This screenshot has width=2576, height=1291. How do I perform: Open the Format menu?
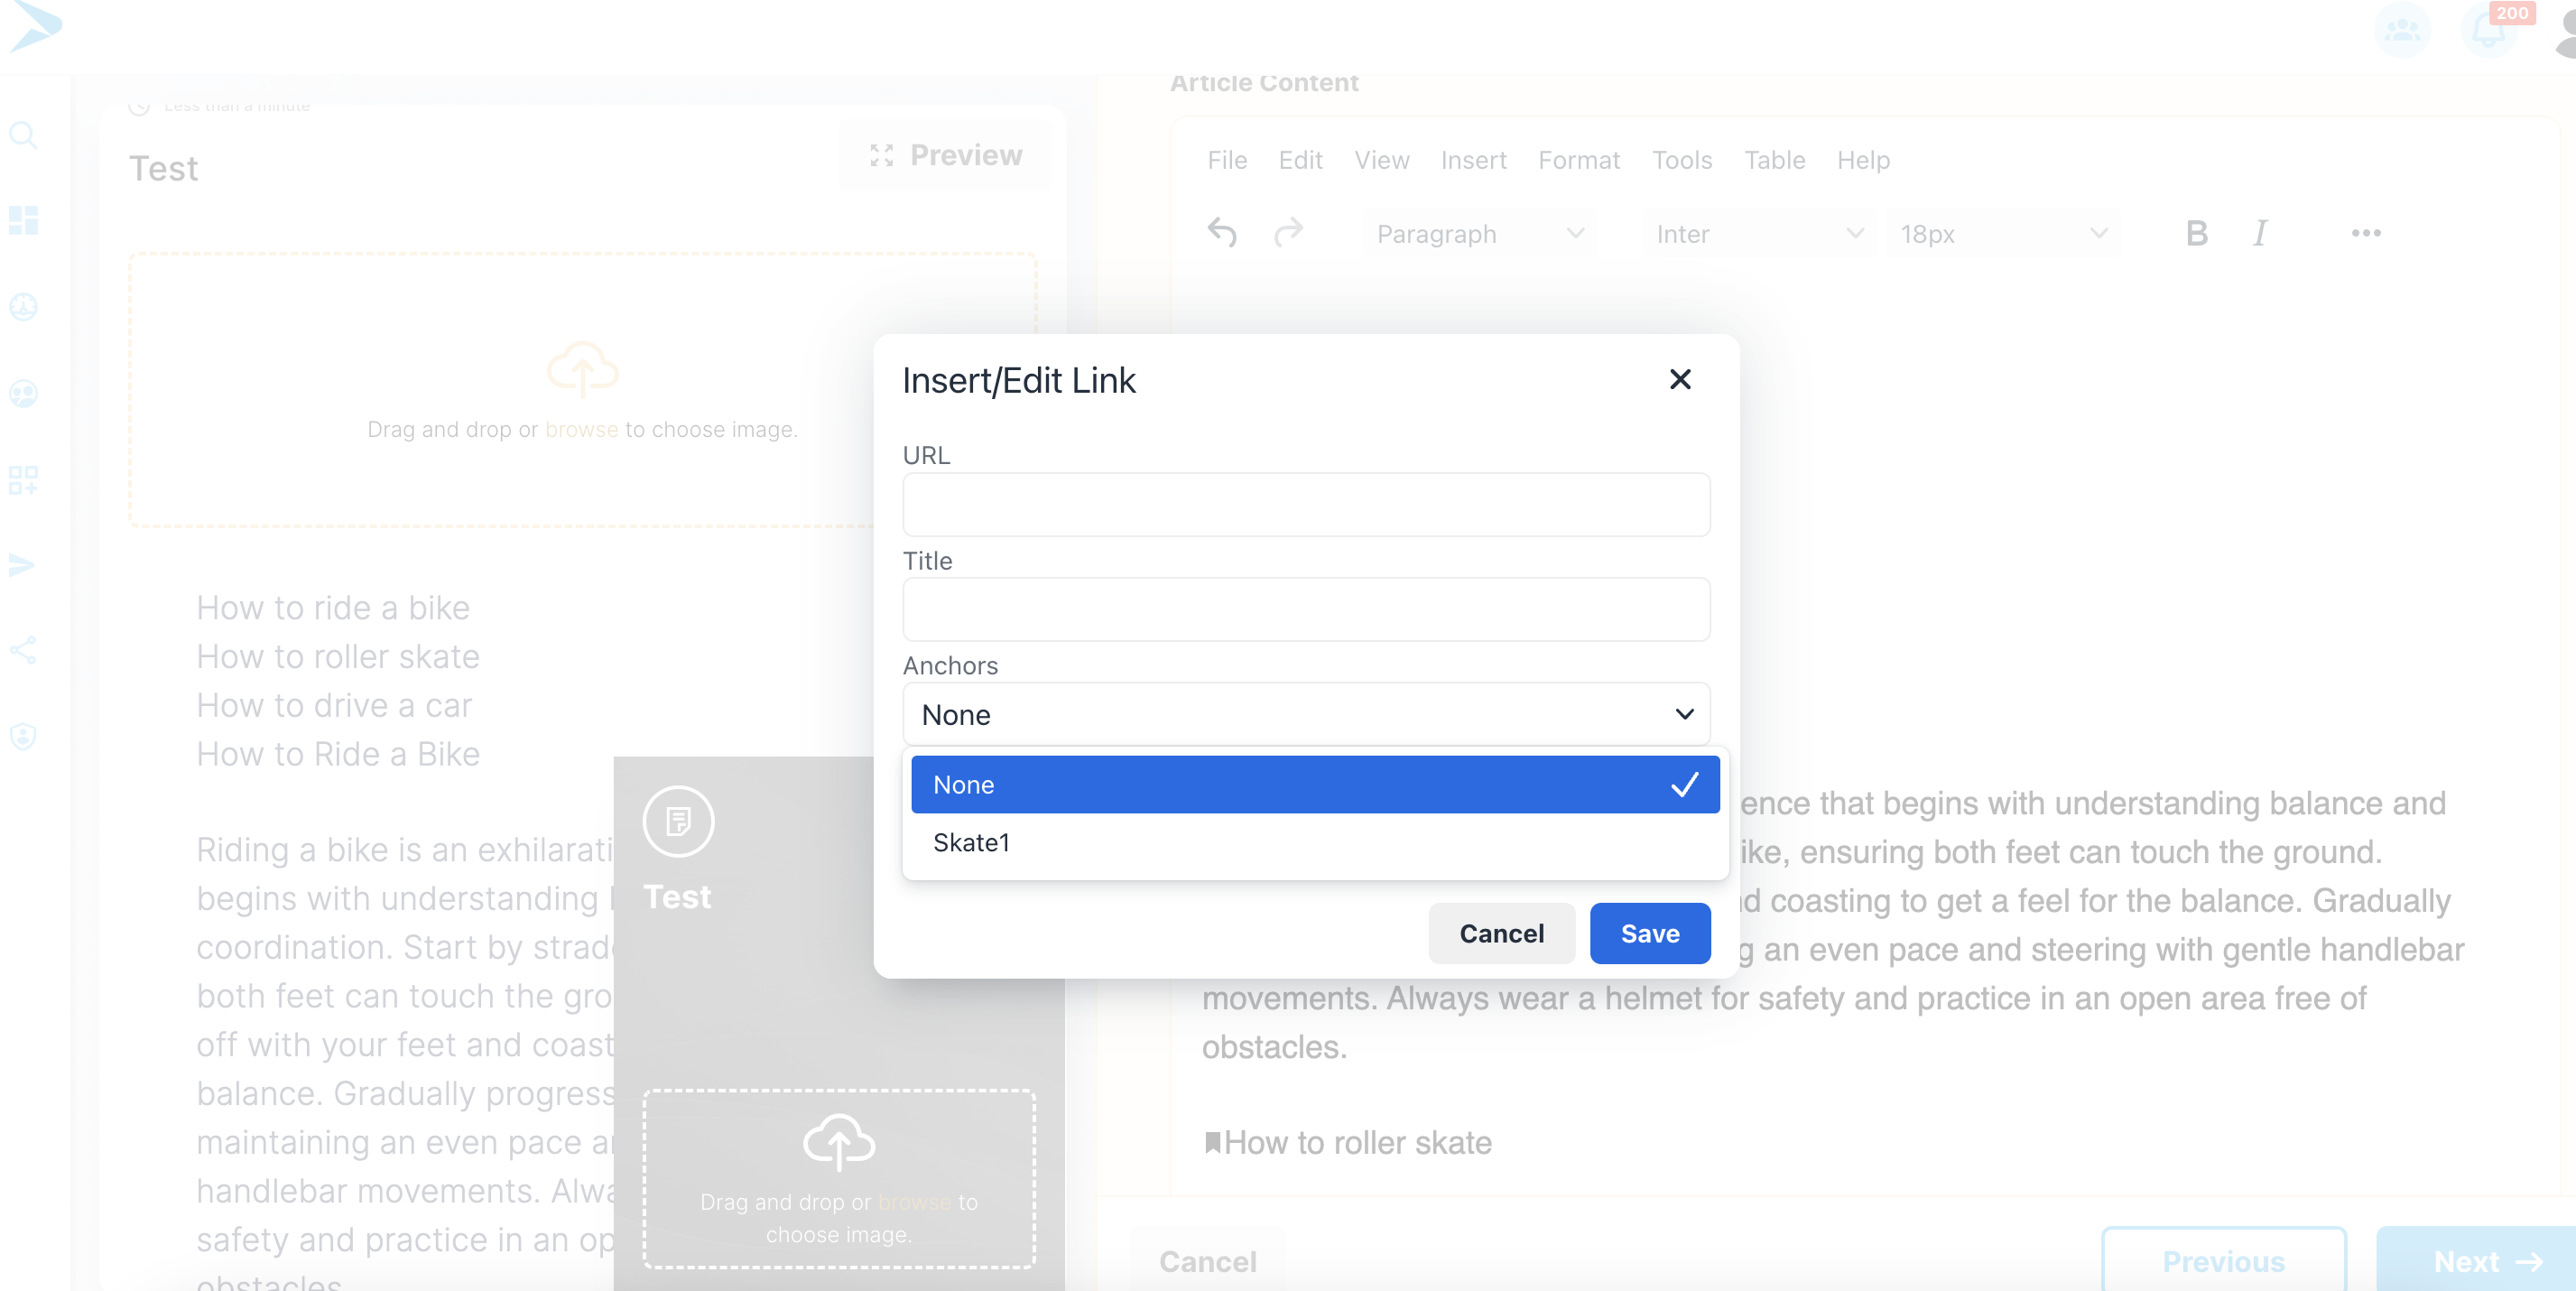[x=1579, y=160]
